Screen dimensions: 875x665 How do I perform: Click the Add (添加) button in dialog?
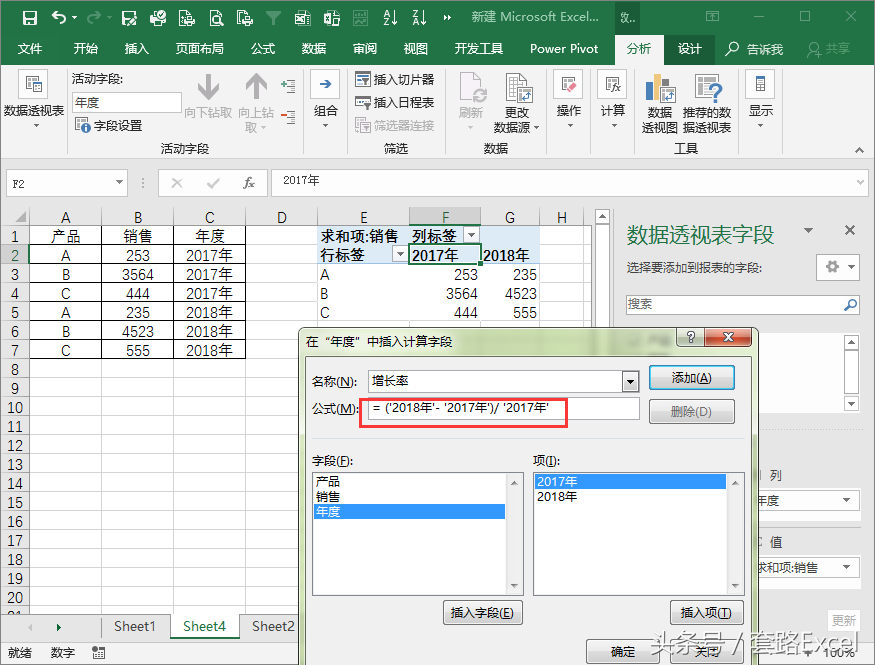pos(691,378)
